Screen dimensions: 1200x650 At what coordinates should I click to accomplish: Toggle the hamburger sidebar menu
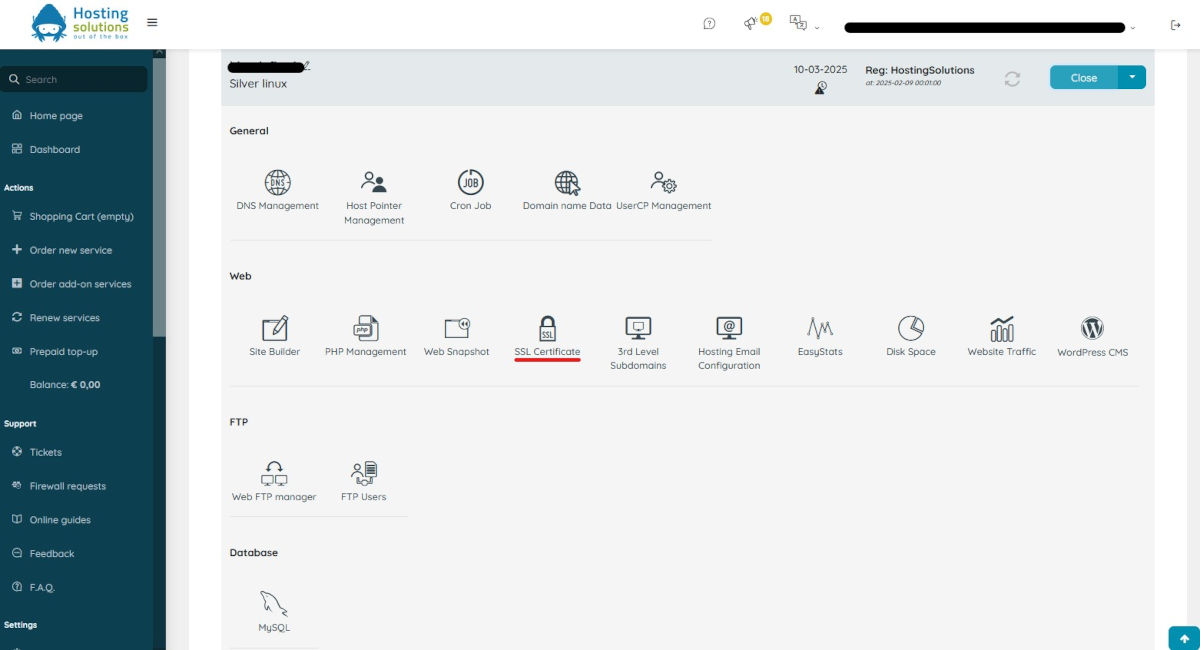point(152,22)
